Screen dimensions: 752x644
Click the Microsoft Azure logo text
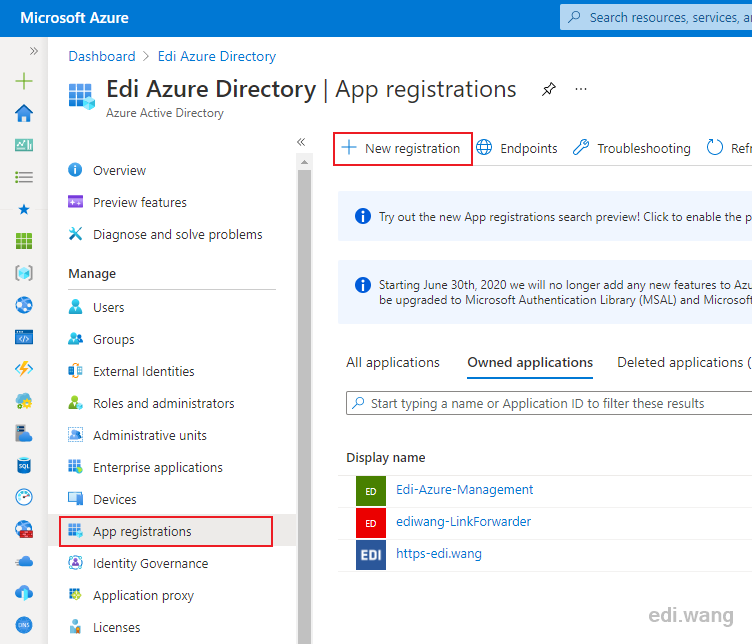(x=74, y=18)
